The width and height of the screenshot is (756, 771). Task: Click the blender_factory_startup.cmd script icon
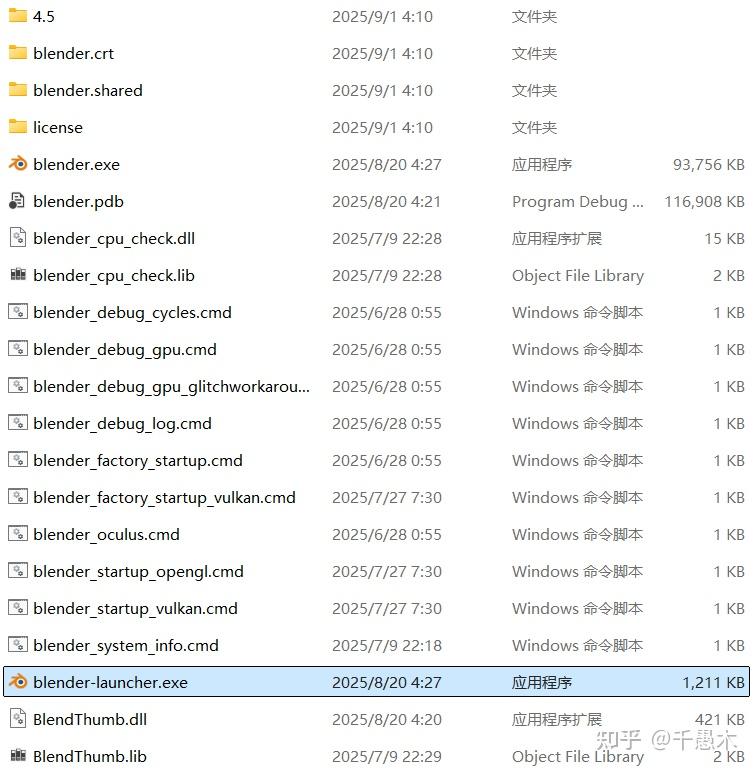[x=18, y=460]
